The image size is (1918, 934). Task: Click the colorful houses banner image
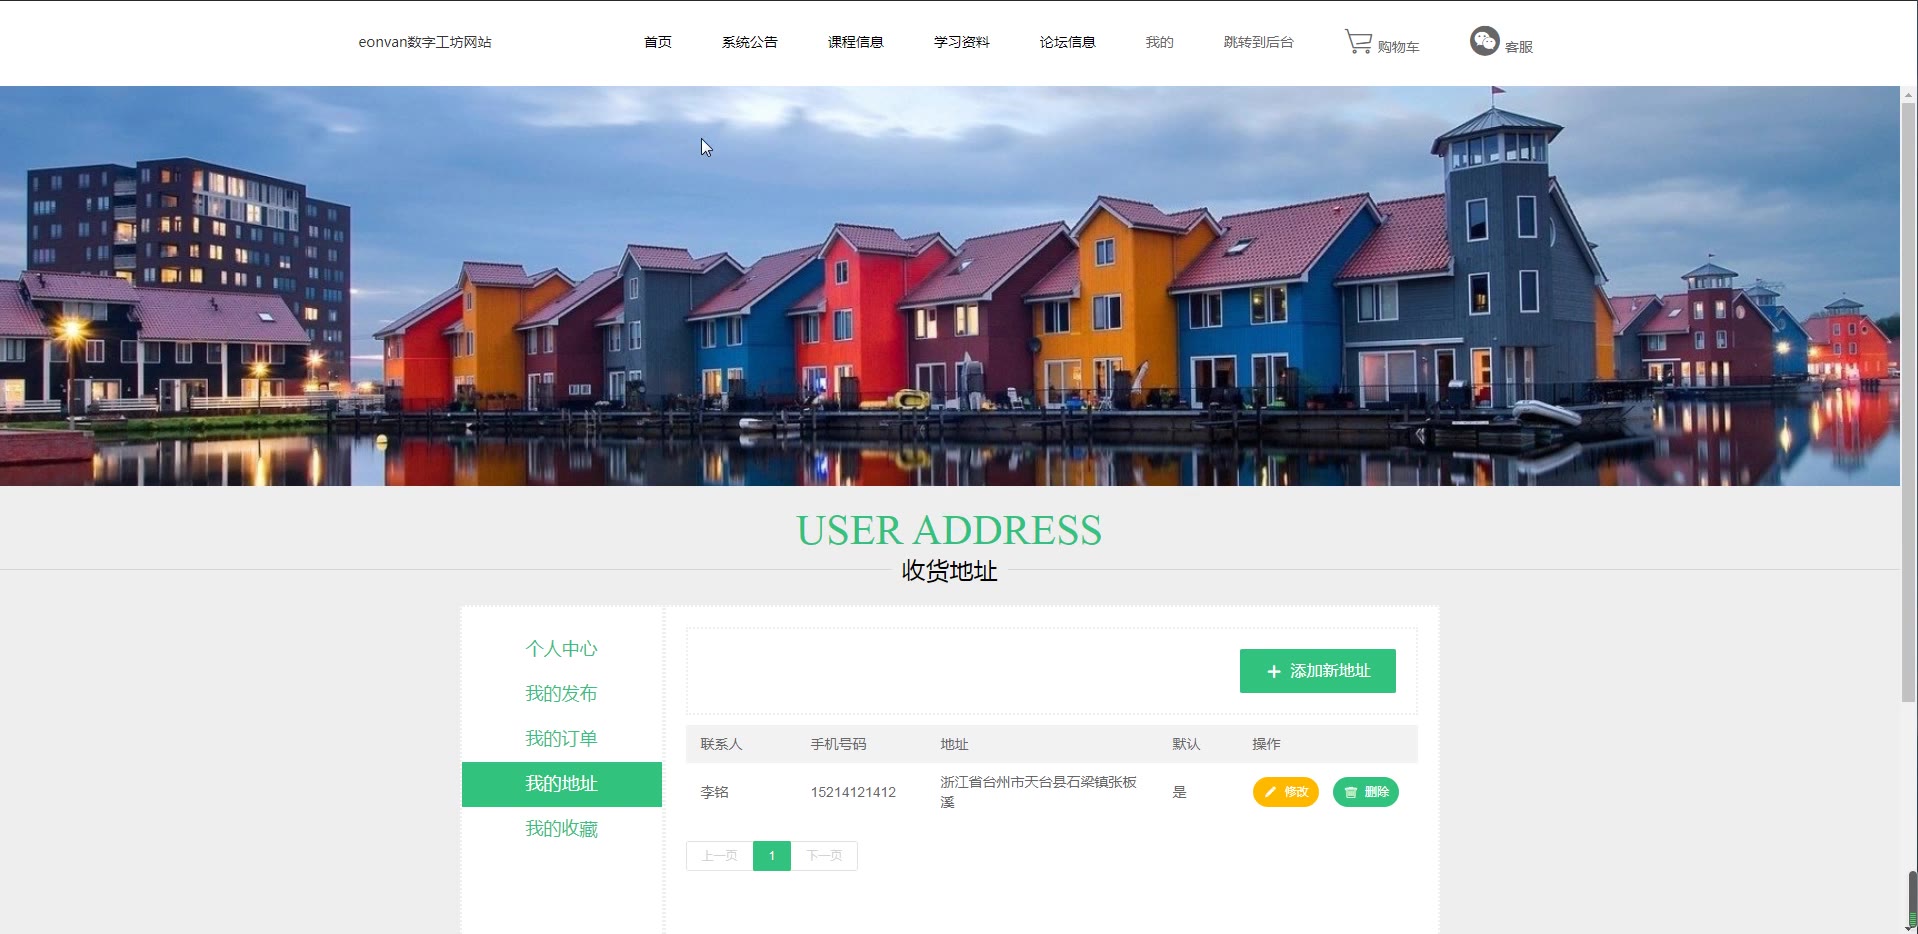950,286
